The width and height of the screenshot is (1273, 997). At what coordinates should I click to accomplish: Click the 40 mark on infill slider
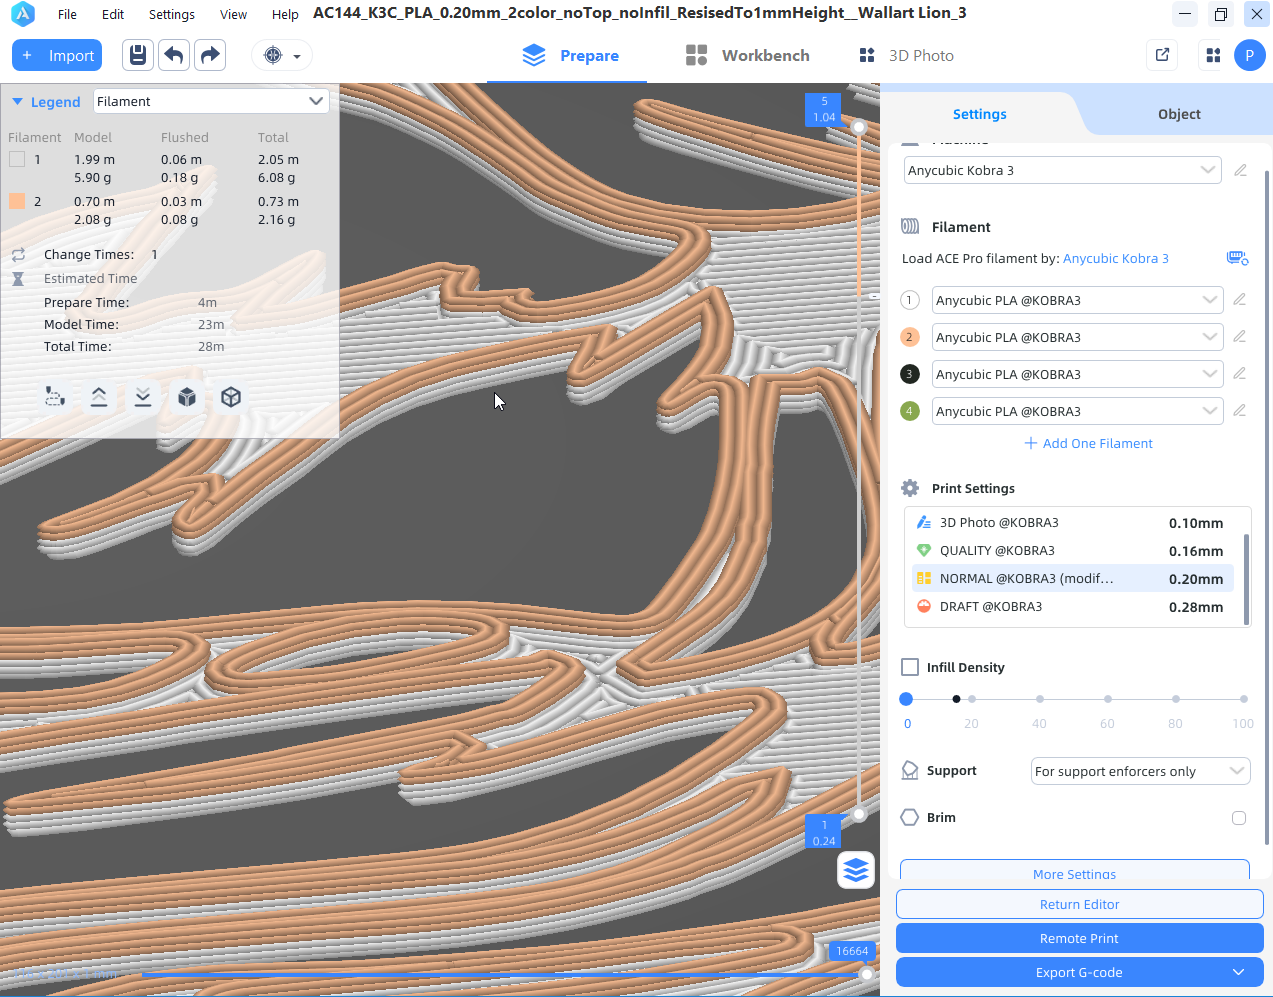tap(1040, 699)
